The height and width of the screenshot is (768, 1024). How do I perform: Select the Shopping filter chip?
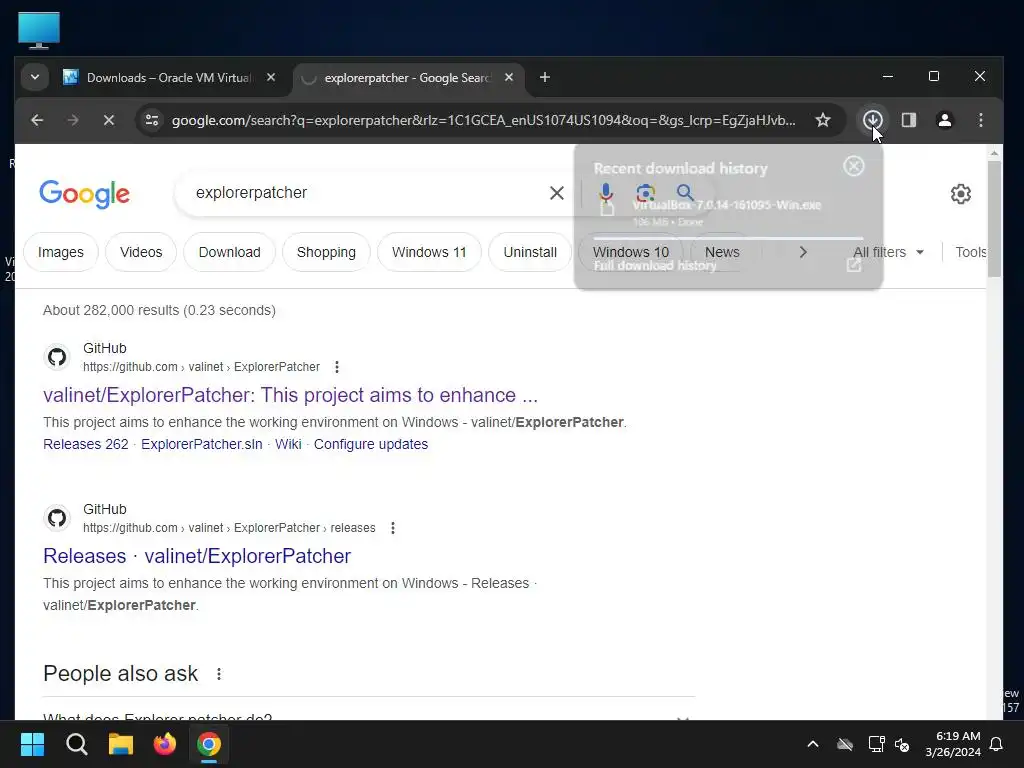(x=326, y=252)
